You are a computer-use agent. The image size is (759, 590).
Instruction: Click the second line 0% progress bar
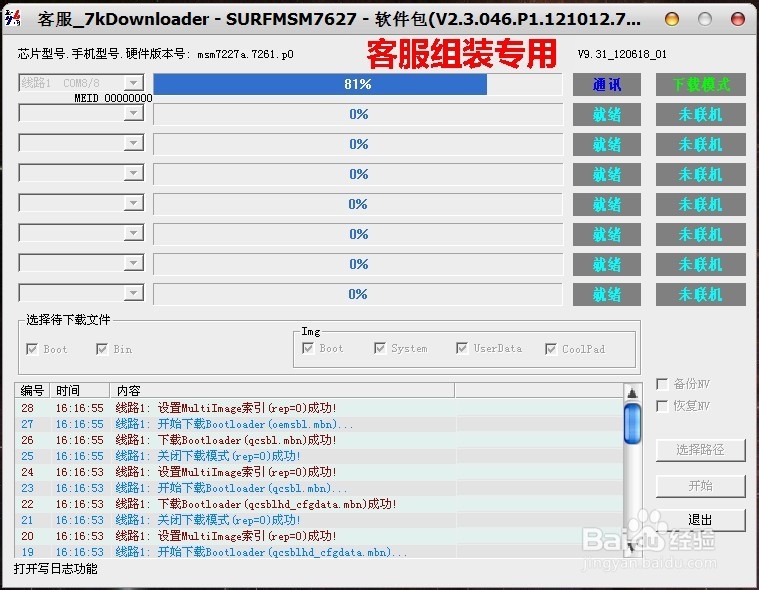coord(358,114)
